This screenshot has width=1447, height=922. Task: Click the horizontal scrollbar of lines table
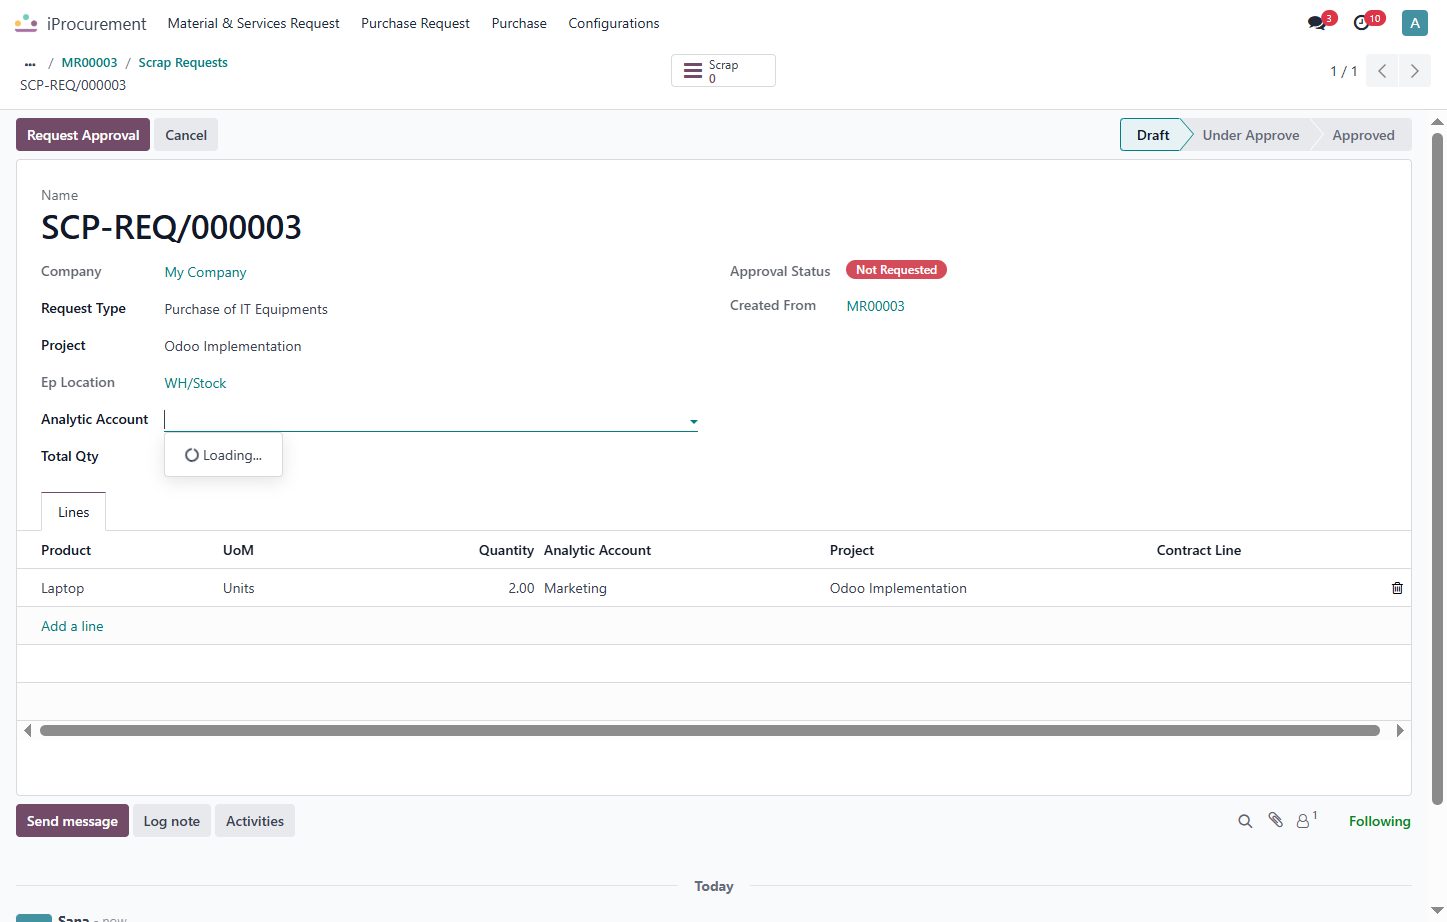[710, 730]
